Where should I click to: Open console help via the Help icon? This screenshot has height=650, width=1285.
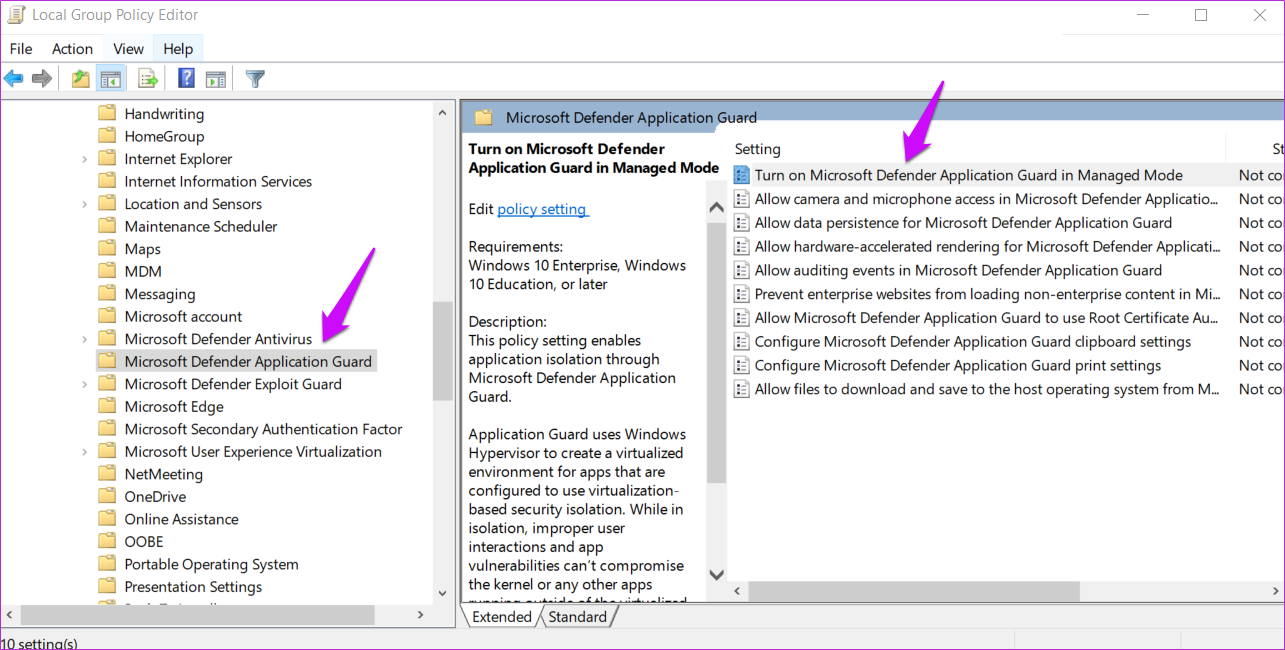[186, 78]
